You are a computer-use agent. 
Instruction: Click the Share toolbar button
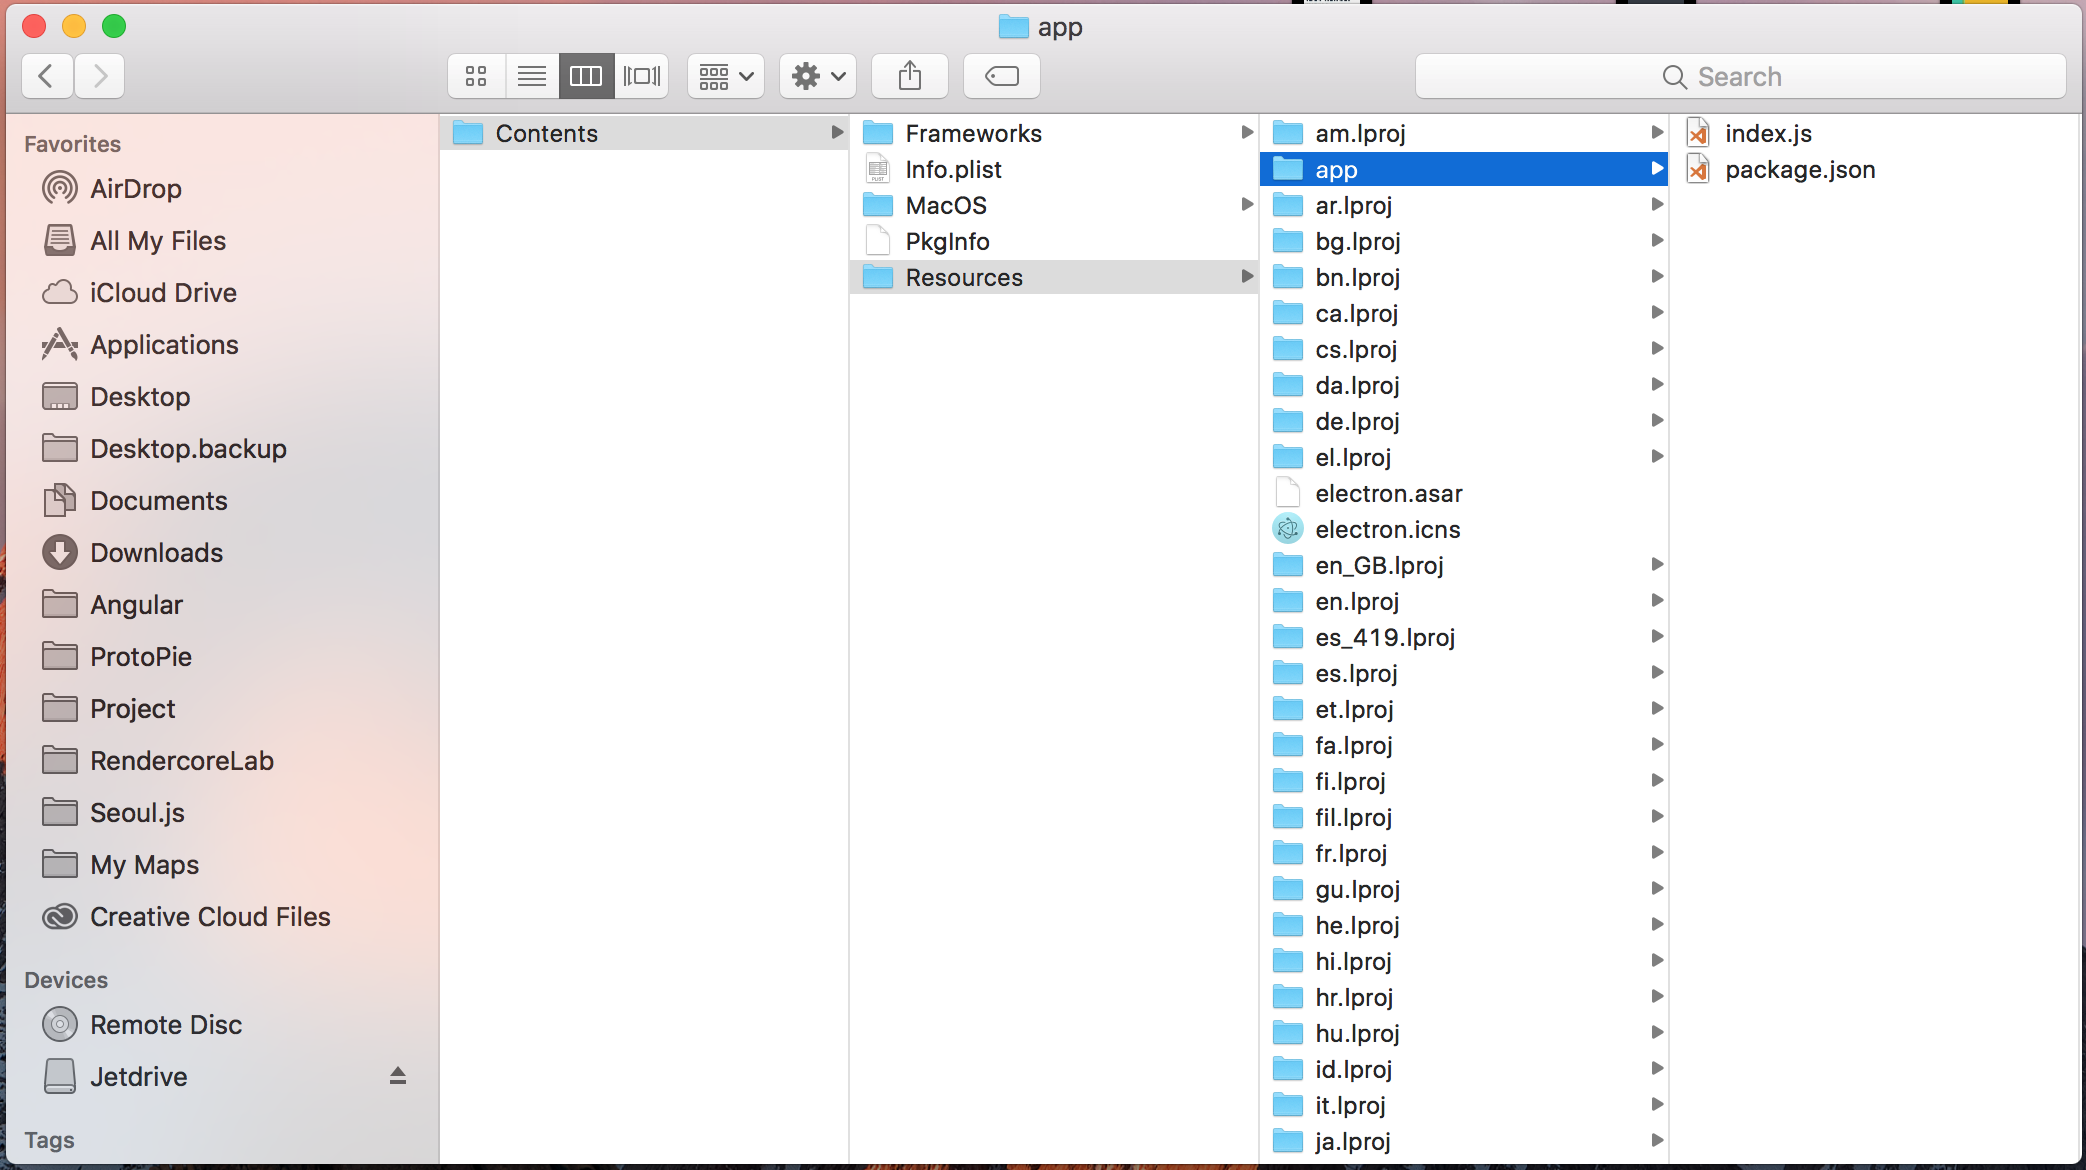click(909, 76)
